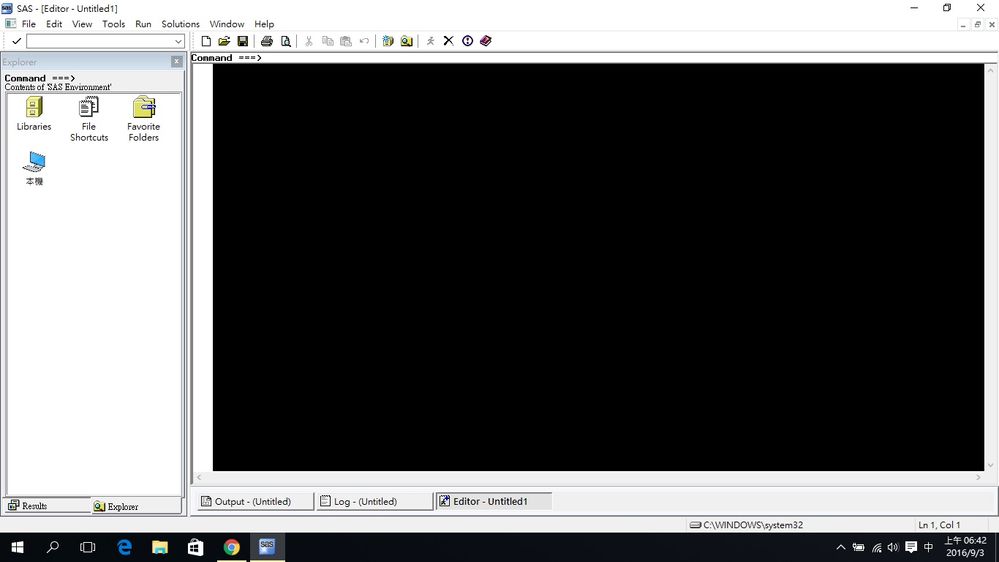This screenshot has width=999, height=562.
Task: Open the Tools menu
Action: click(113, 24)
